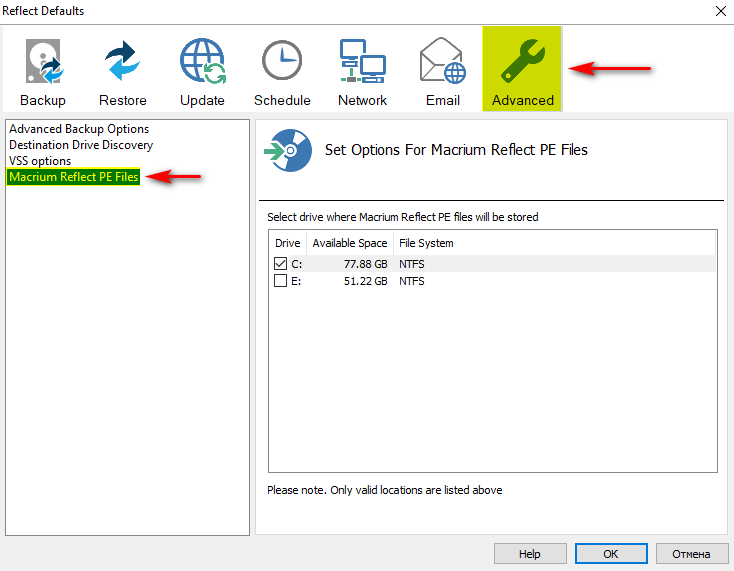Click the Help button

530,554
